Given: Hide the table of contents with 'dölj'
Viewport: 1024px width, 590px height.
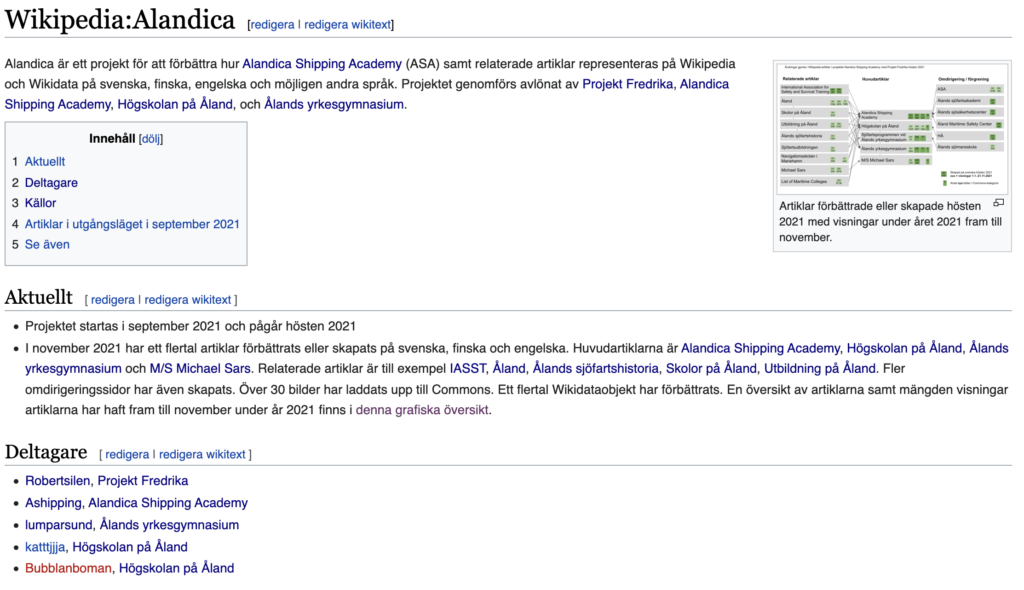Looking at the screenshot, I should click(x=150, y=139).
